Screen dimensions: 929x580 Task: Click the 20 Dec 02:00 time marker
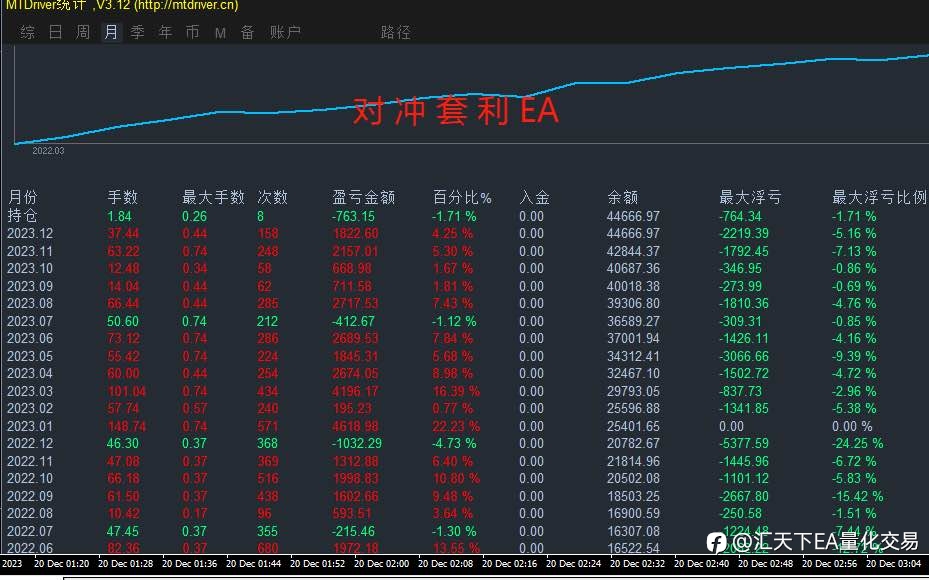point(382,563)
